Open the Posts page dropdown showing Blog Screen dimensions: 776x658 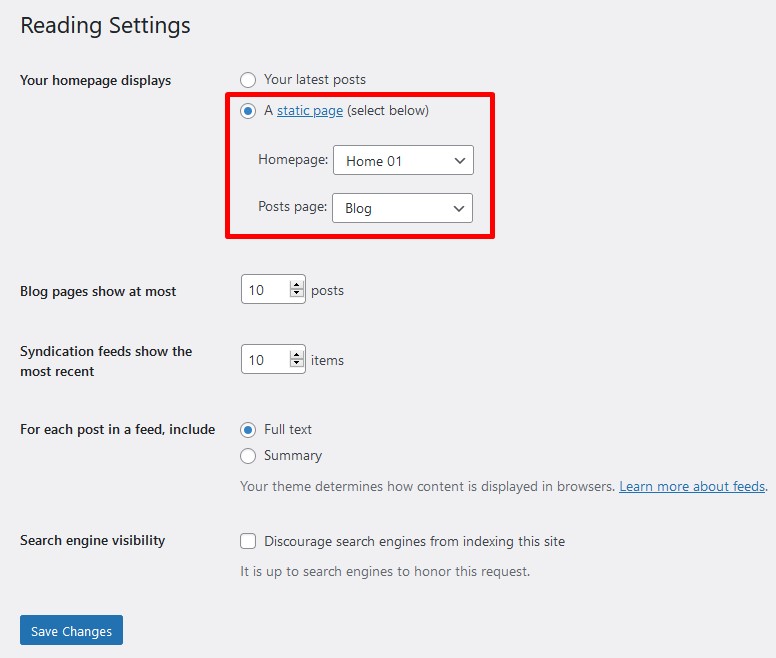click(403, 208)
